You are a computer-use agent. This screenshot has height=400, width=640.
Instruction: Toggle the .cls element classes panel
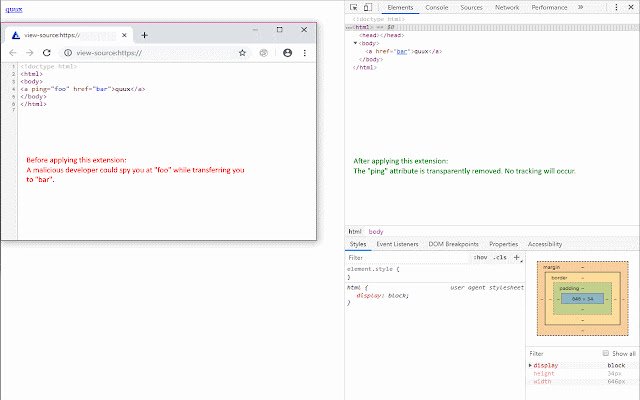(x=500, y=258)
